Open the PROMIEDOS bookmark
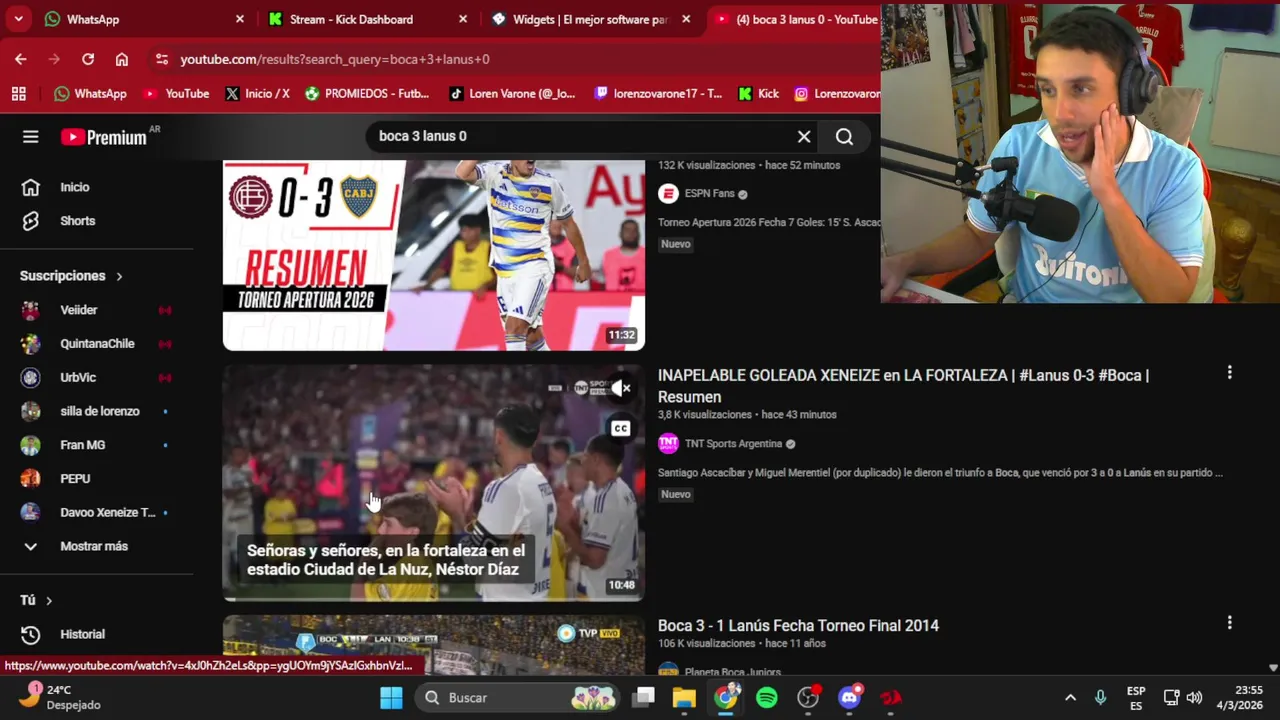This screenshot has height=720, width=1280. (367, 94)
